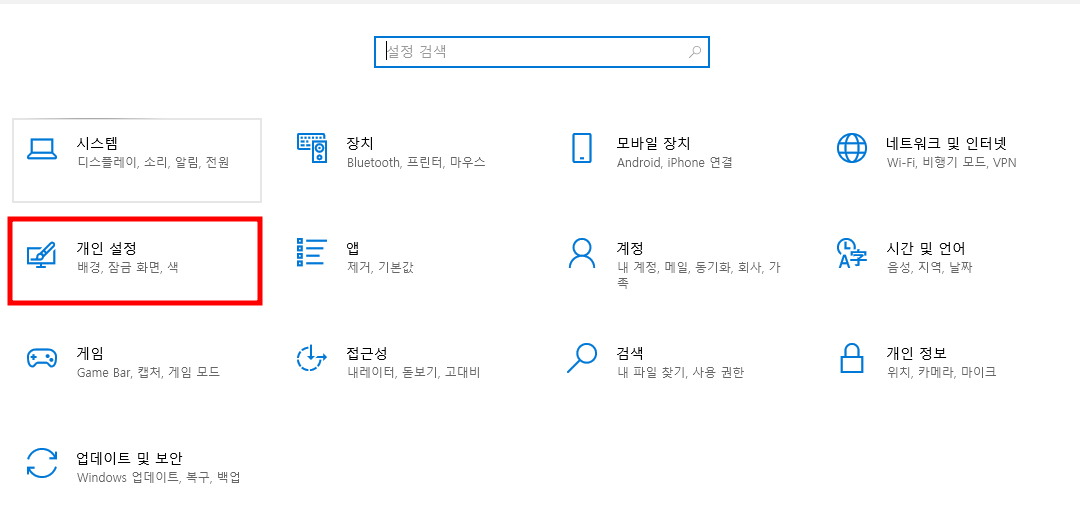Click the text 제거, 기본값
The image size is (1080, 521).
(x=380, y=267)
